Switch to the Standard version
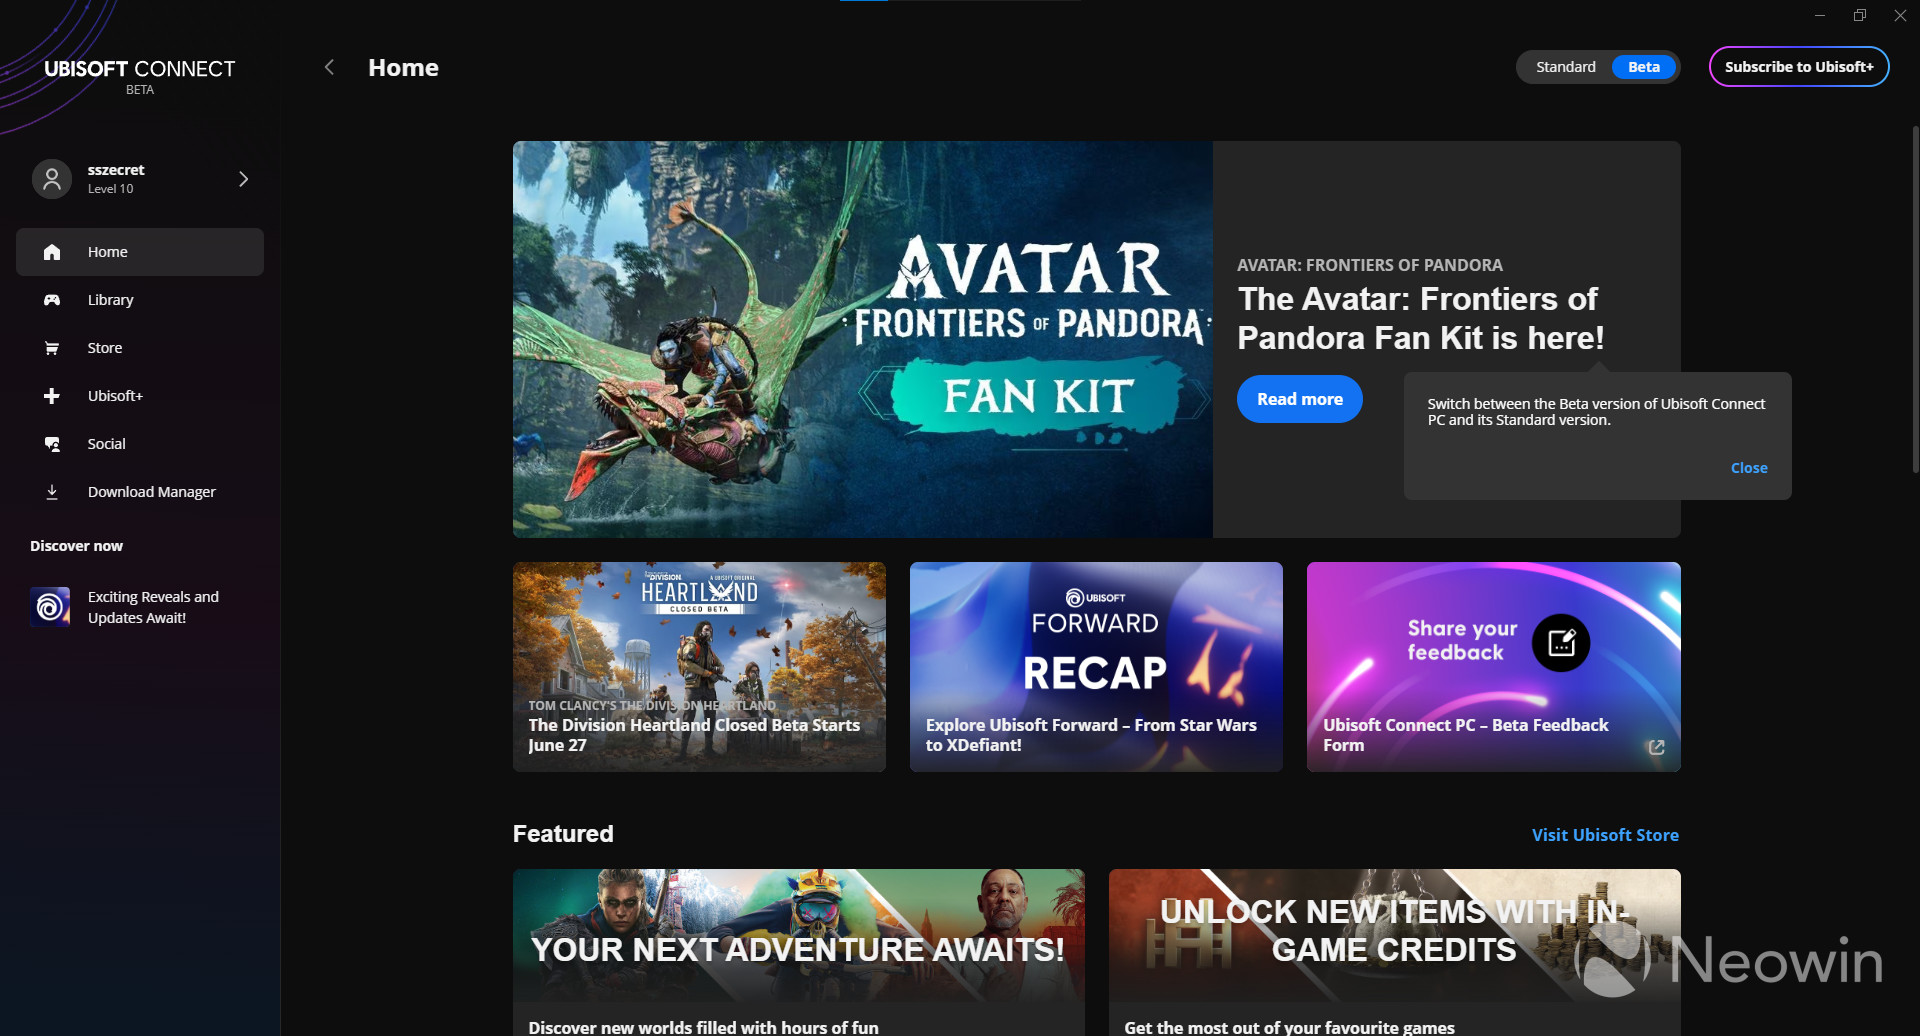The height and width of the screenshot is (1036, 1920). click(x=1565, y=67)
